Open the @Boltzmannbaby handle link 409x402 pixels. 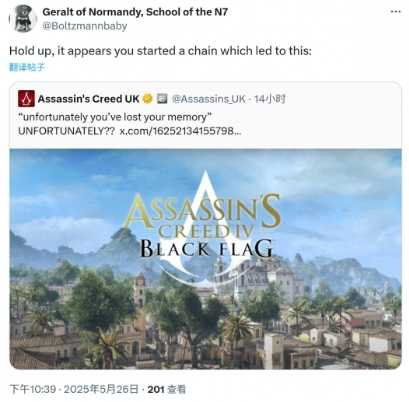pyautogui.click(x=85, y=26)
